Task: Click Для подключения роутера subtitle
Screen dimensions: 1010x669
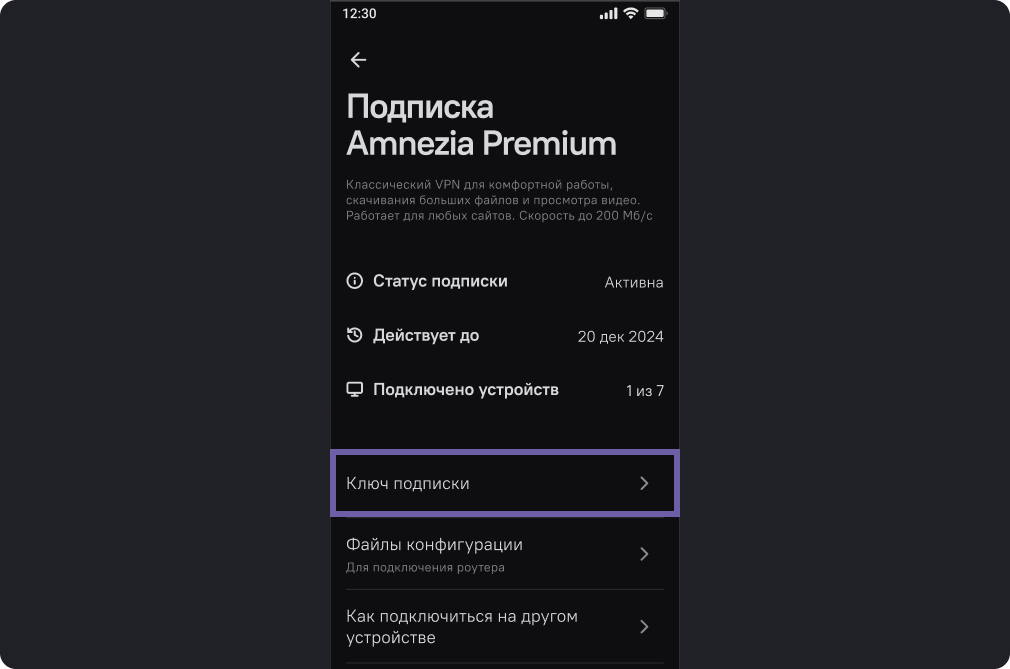Action: pyautogui.click(x=425, y=567)
